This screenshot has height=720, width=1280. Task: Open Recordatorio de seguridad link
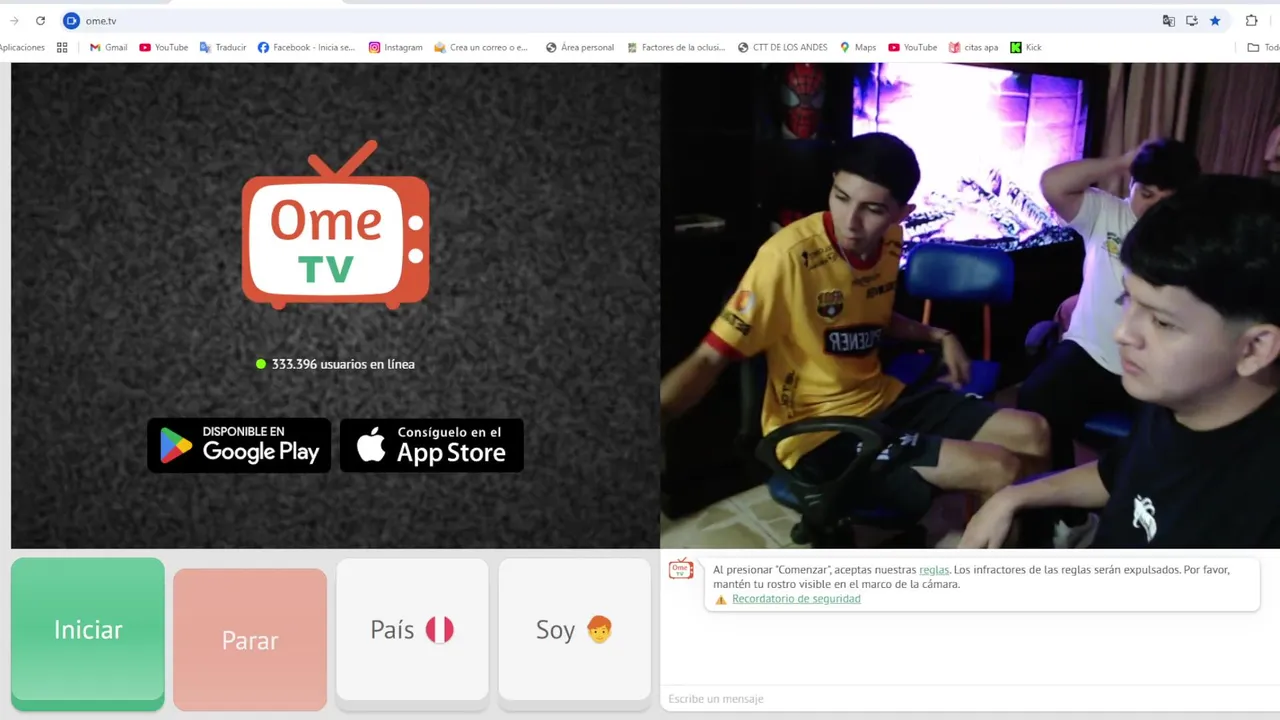click(796, 599)
